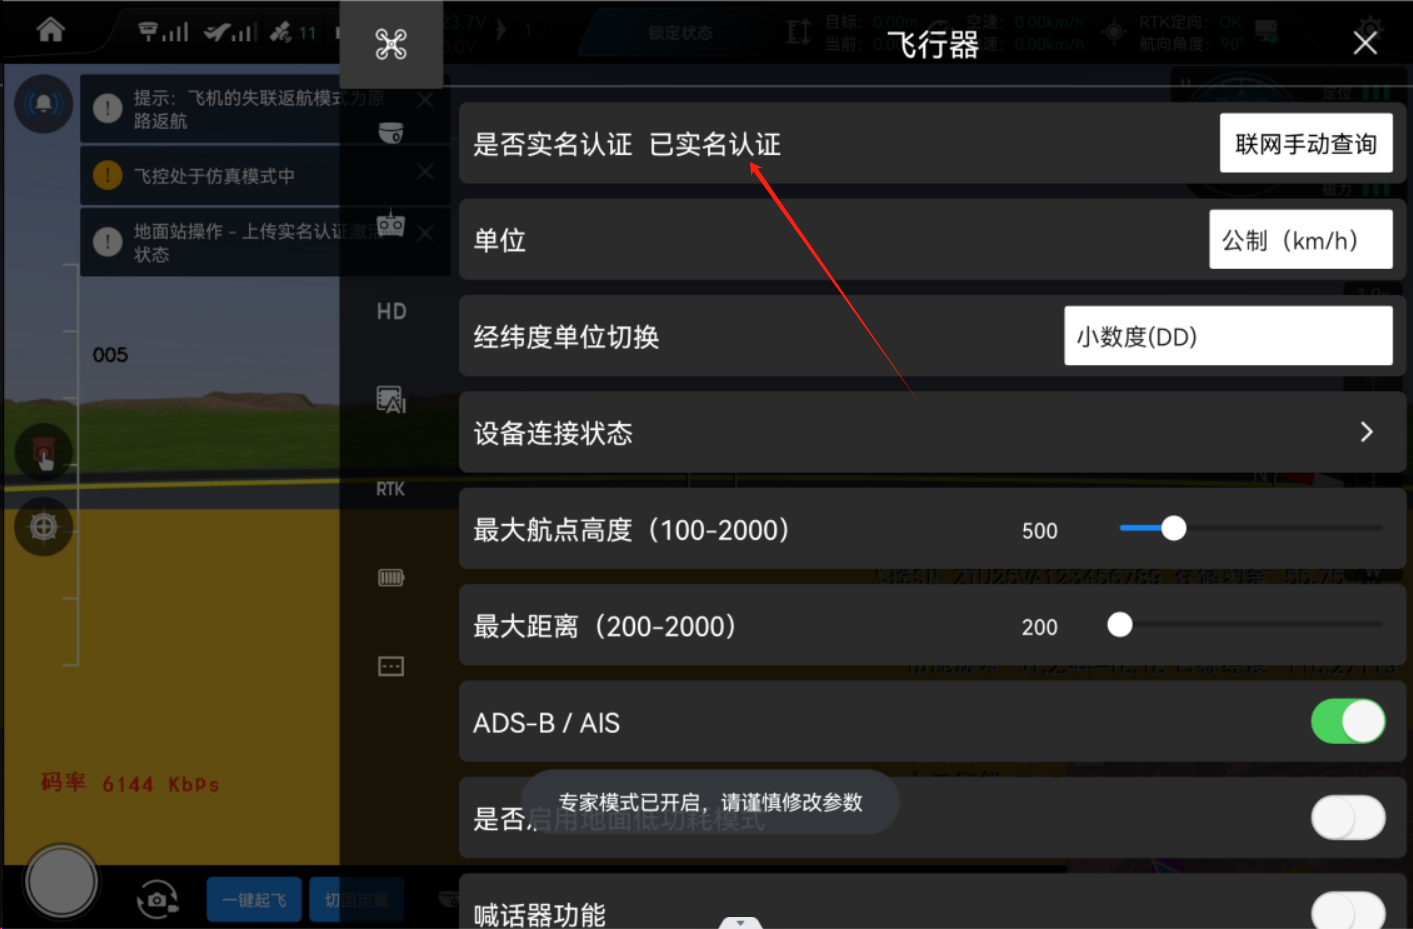The image size is (1413, 929).
Task: Click the 码率 6144 KbPs readout
Action: 130,783
